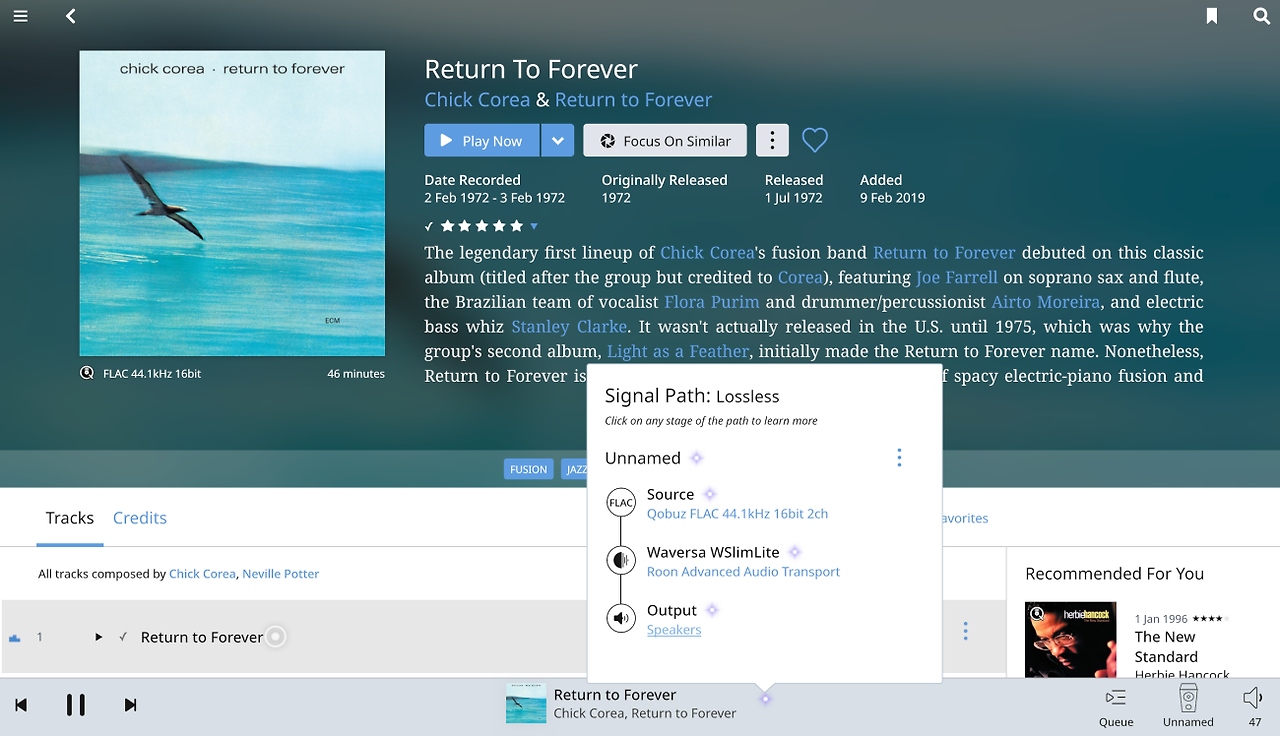This screenshot has height=736, width=1280.
Task: Click the Play Now button
Action: [x=482, y=141]
